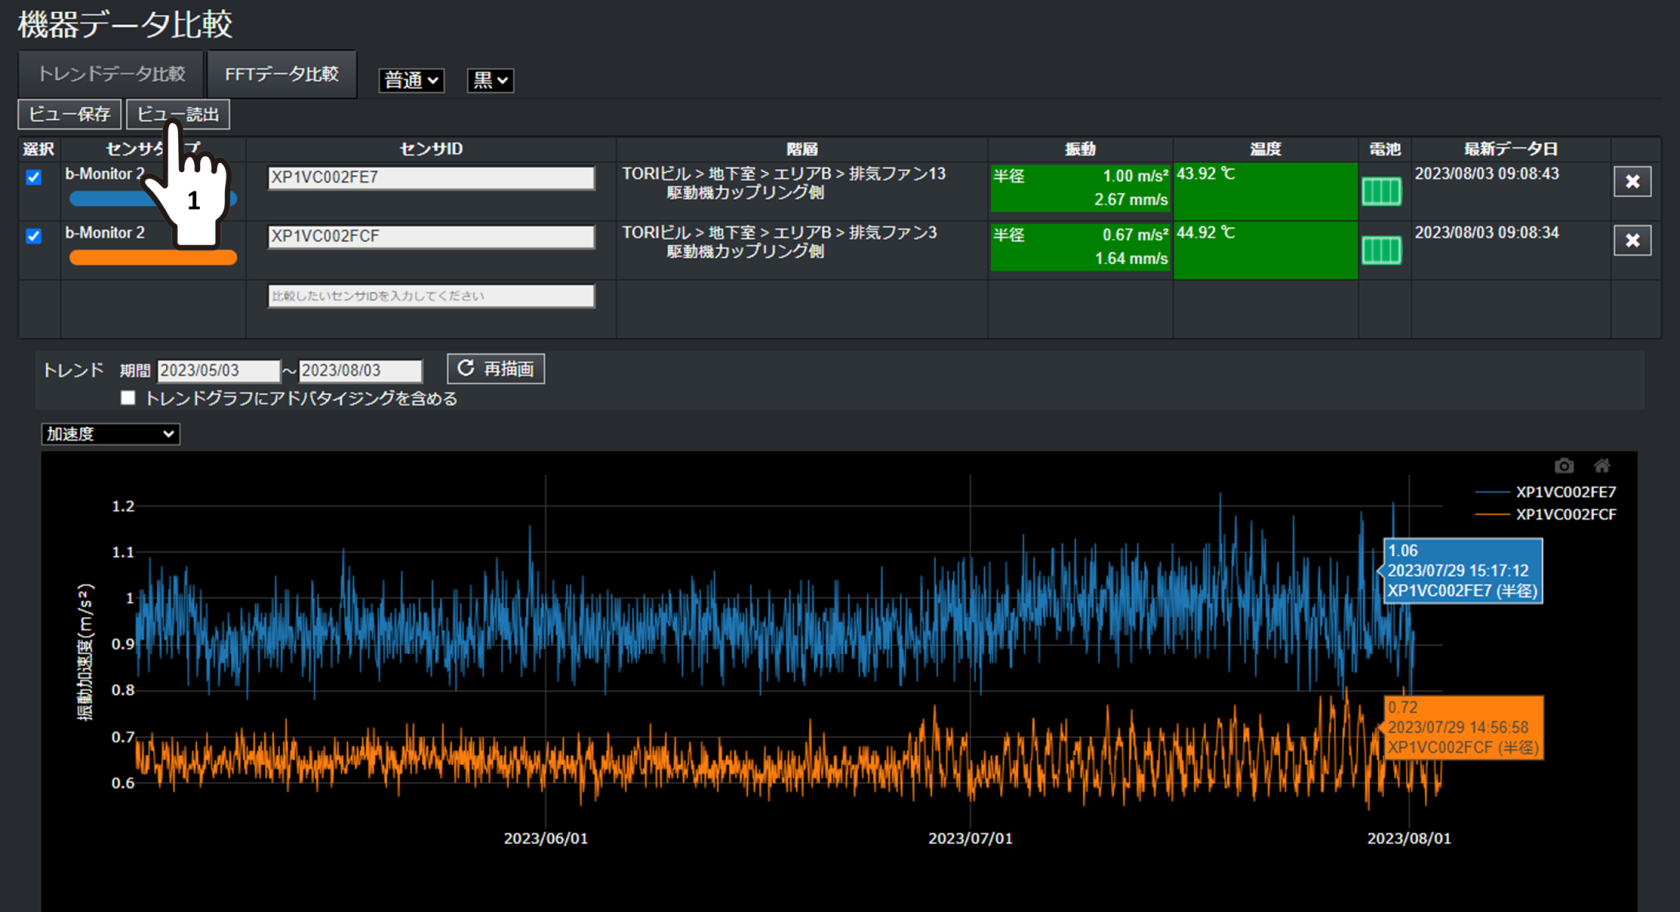This screenshot has width=1680, height=912.
Task: Switch to the トレンドデータ比較 tab
Action: click(x=111, y=74)
